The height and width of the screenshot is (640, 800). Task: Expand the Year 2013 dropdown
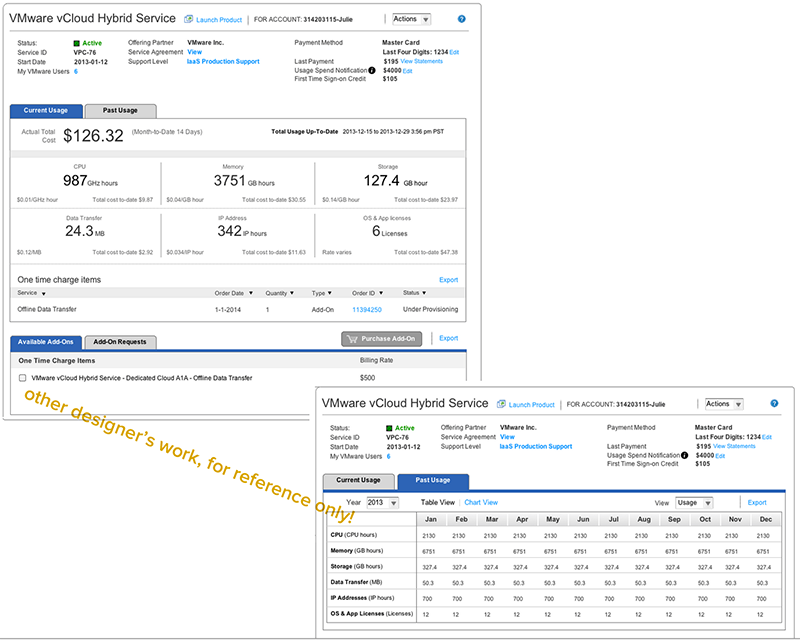click(382, 502)
